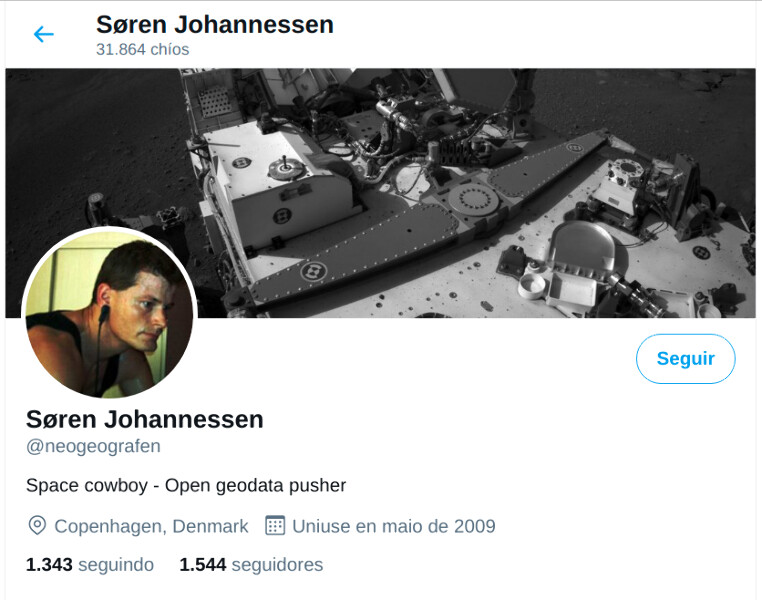The image size is (762, 600).
Task: Click the 31.864 chíos count
Action: coord(142,50)
